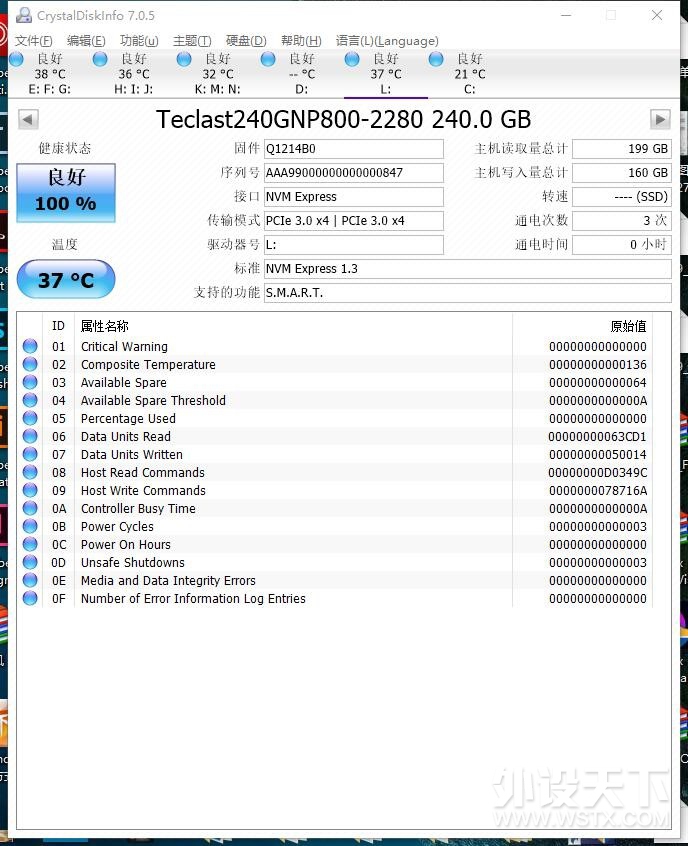Go to next disk with right arrow
Image resolution: width=688 pixels, height=846 pixels.
tap(660, 119)
